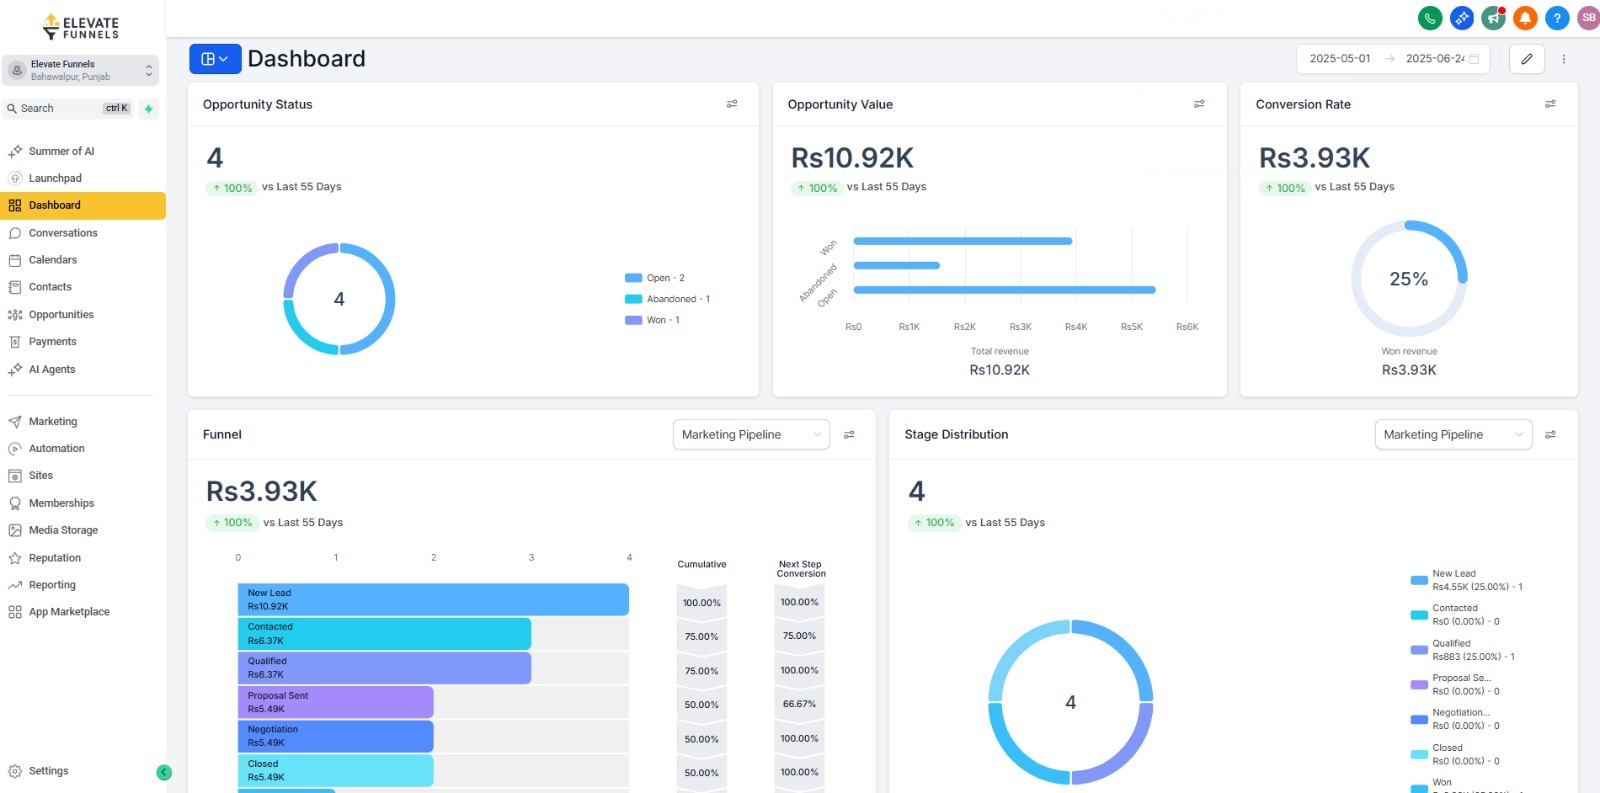
Task: Click the green phone dialer icon
Action: coord(1430,18)
